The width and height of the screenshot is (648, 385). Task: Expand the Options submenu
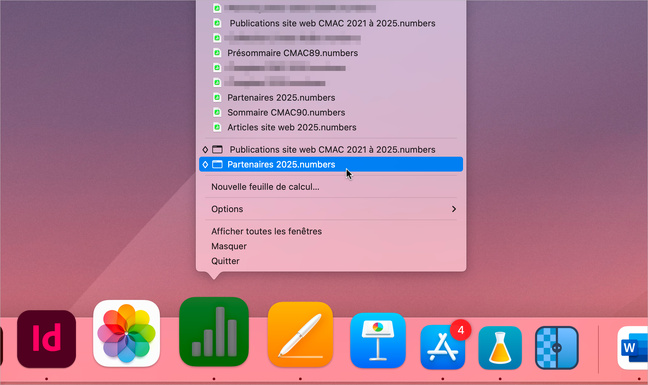pos(331,209)
